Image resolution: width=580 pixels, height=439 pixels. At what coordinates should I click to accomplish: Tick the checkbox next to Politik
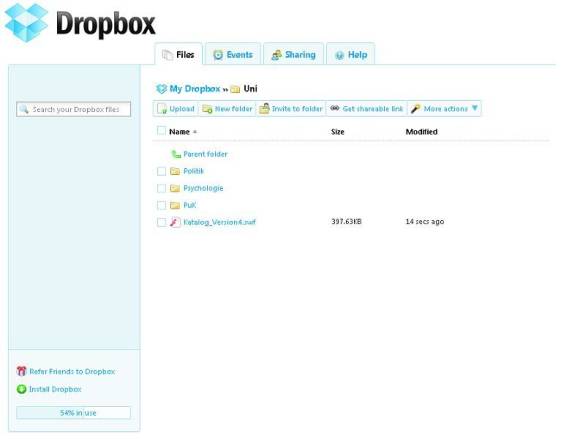161,171
